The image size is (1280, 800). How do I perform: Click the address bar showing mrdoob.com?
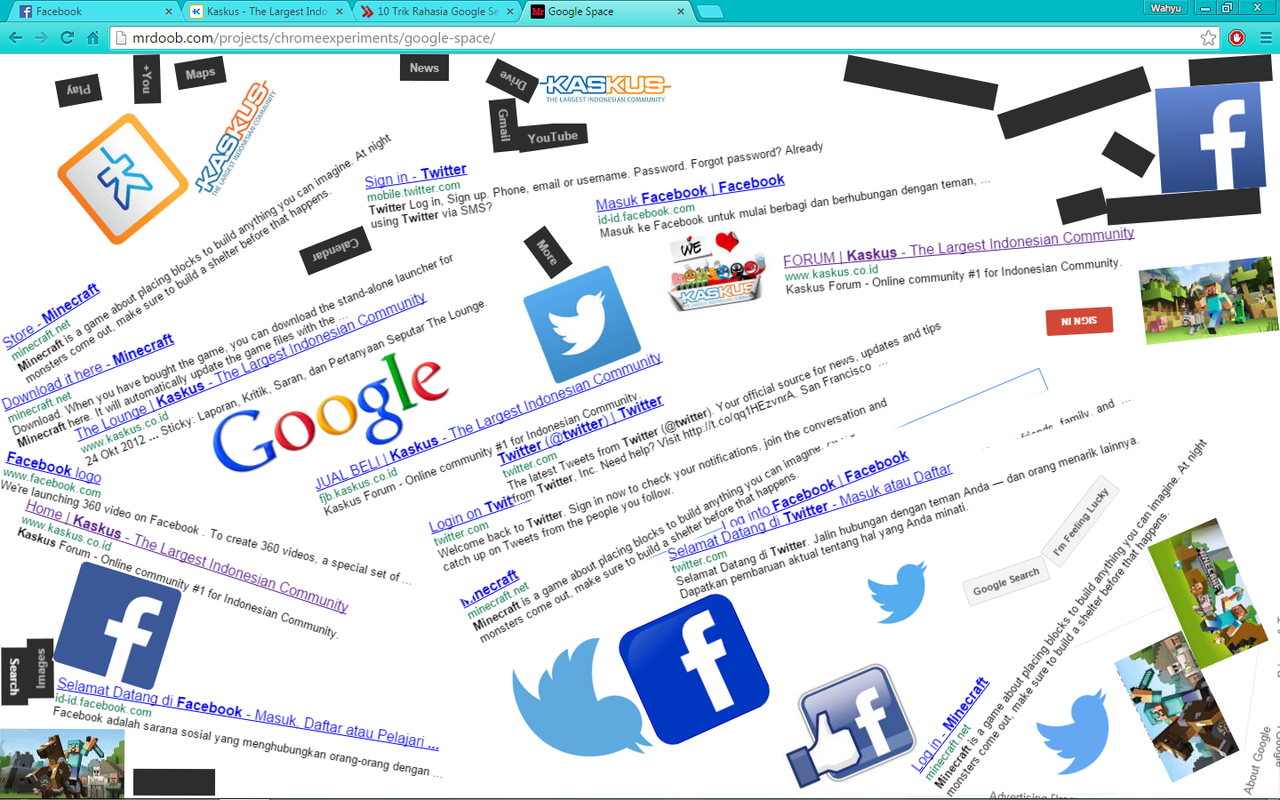point(655,38)
